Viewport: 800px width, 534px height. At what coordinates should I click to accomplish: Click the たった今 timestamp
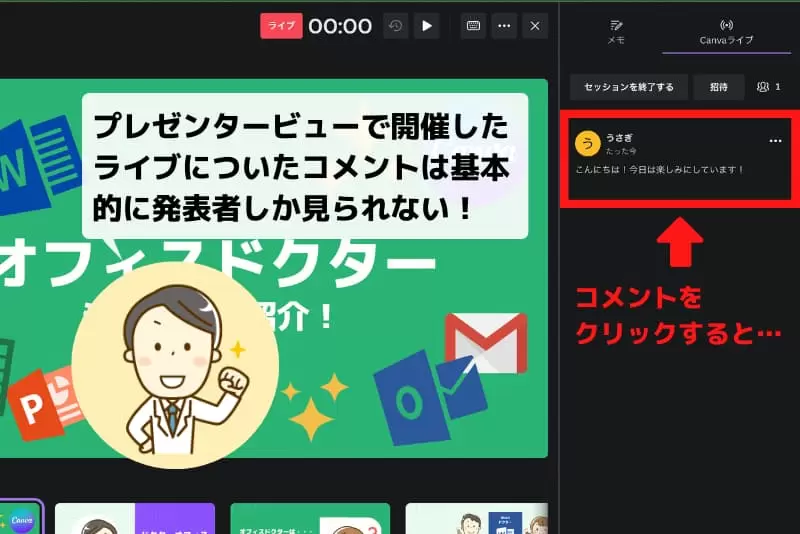click(621, 151)
